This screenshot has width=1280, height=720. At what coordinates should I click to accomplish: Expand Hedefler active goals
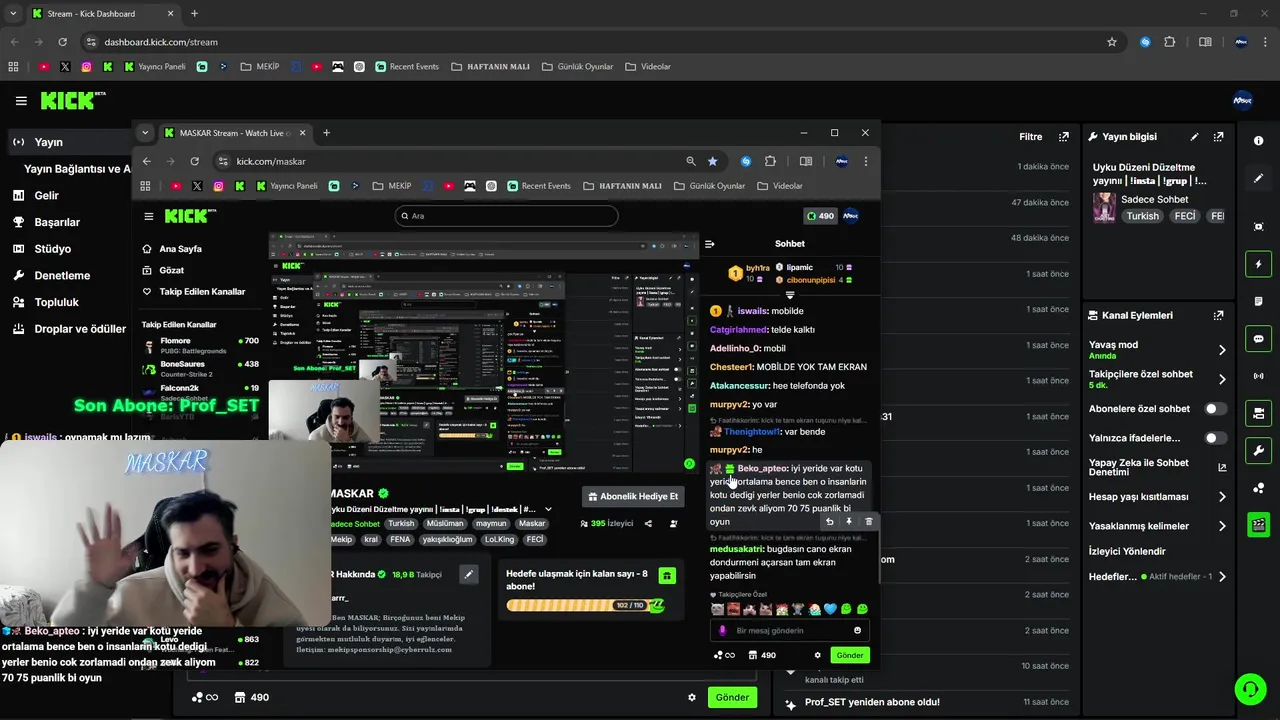click(1222, 577)
